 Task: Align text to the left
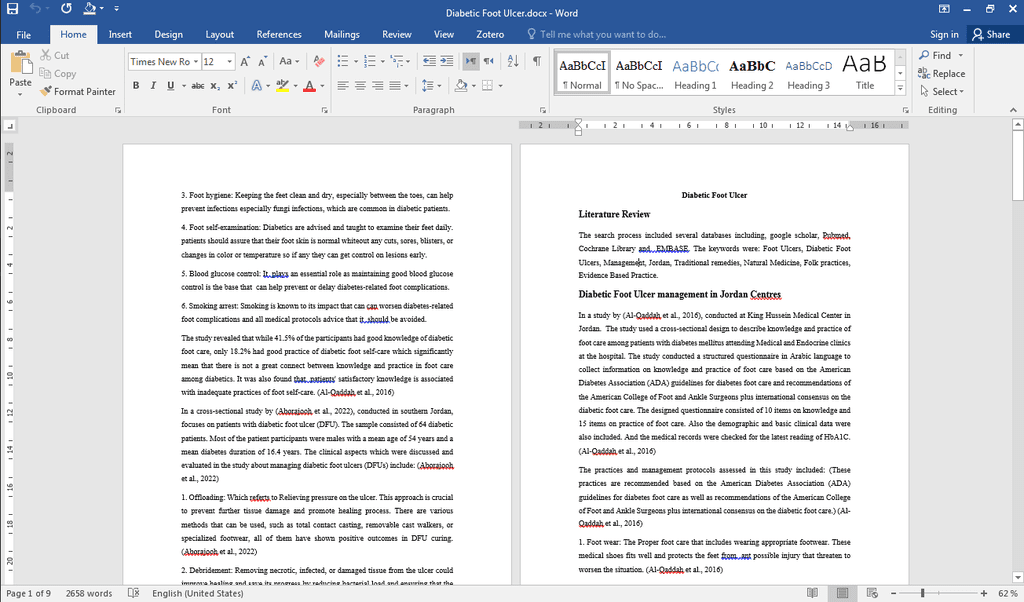tap(343, 86)
